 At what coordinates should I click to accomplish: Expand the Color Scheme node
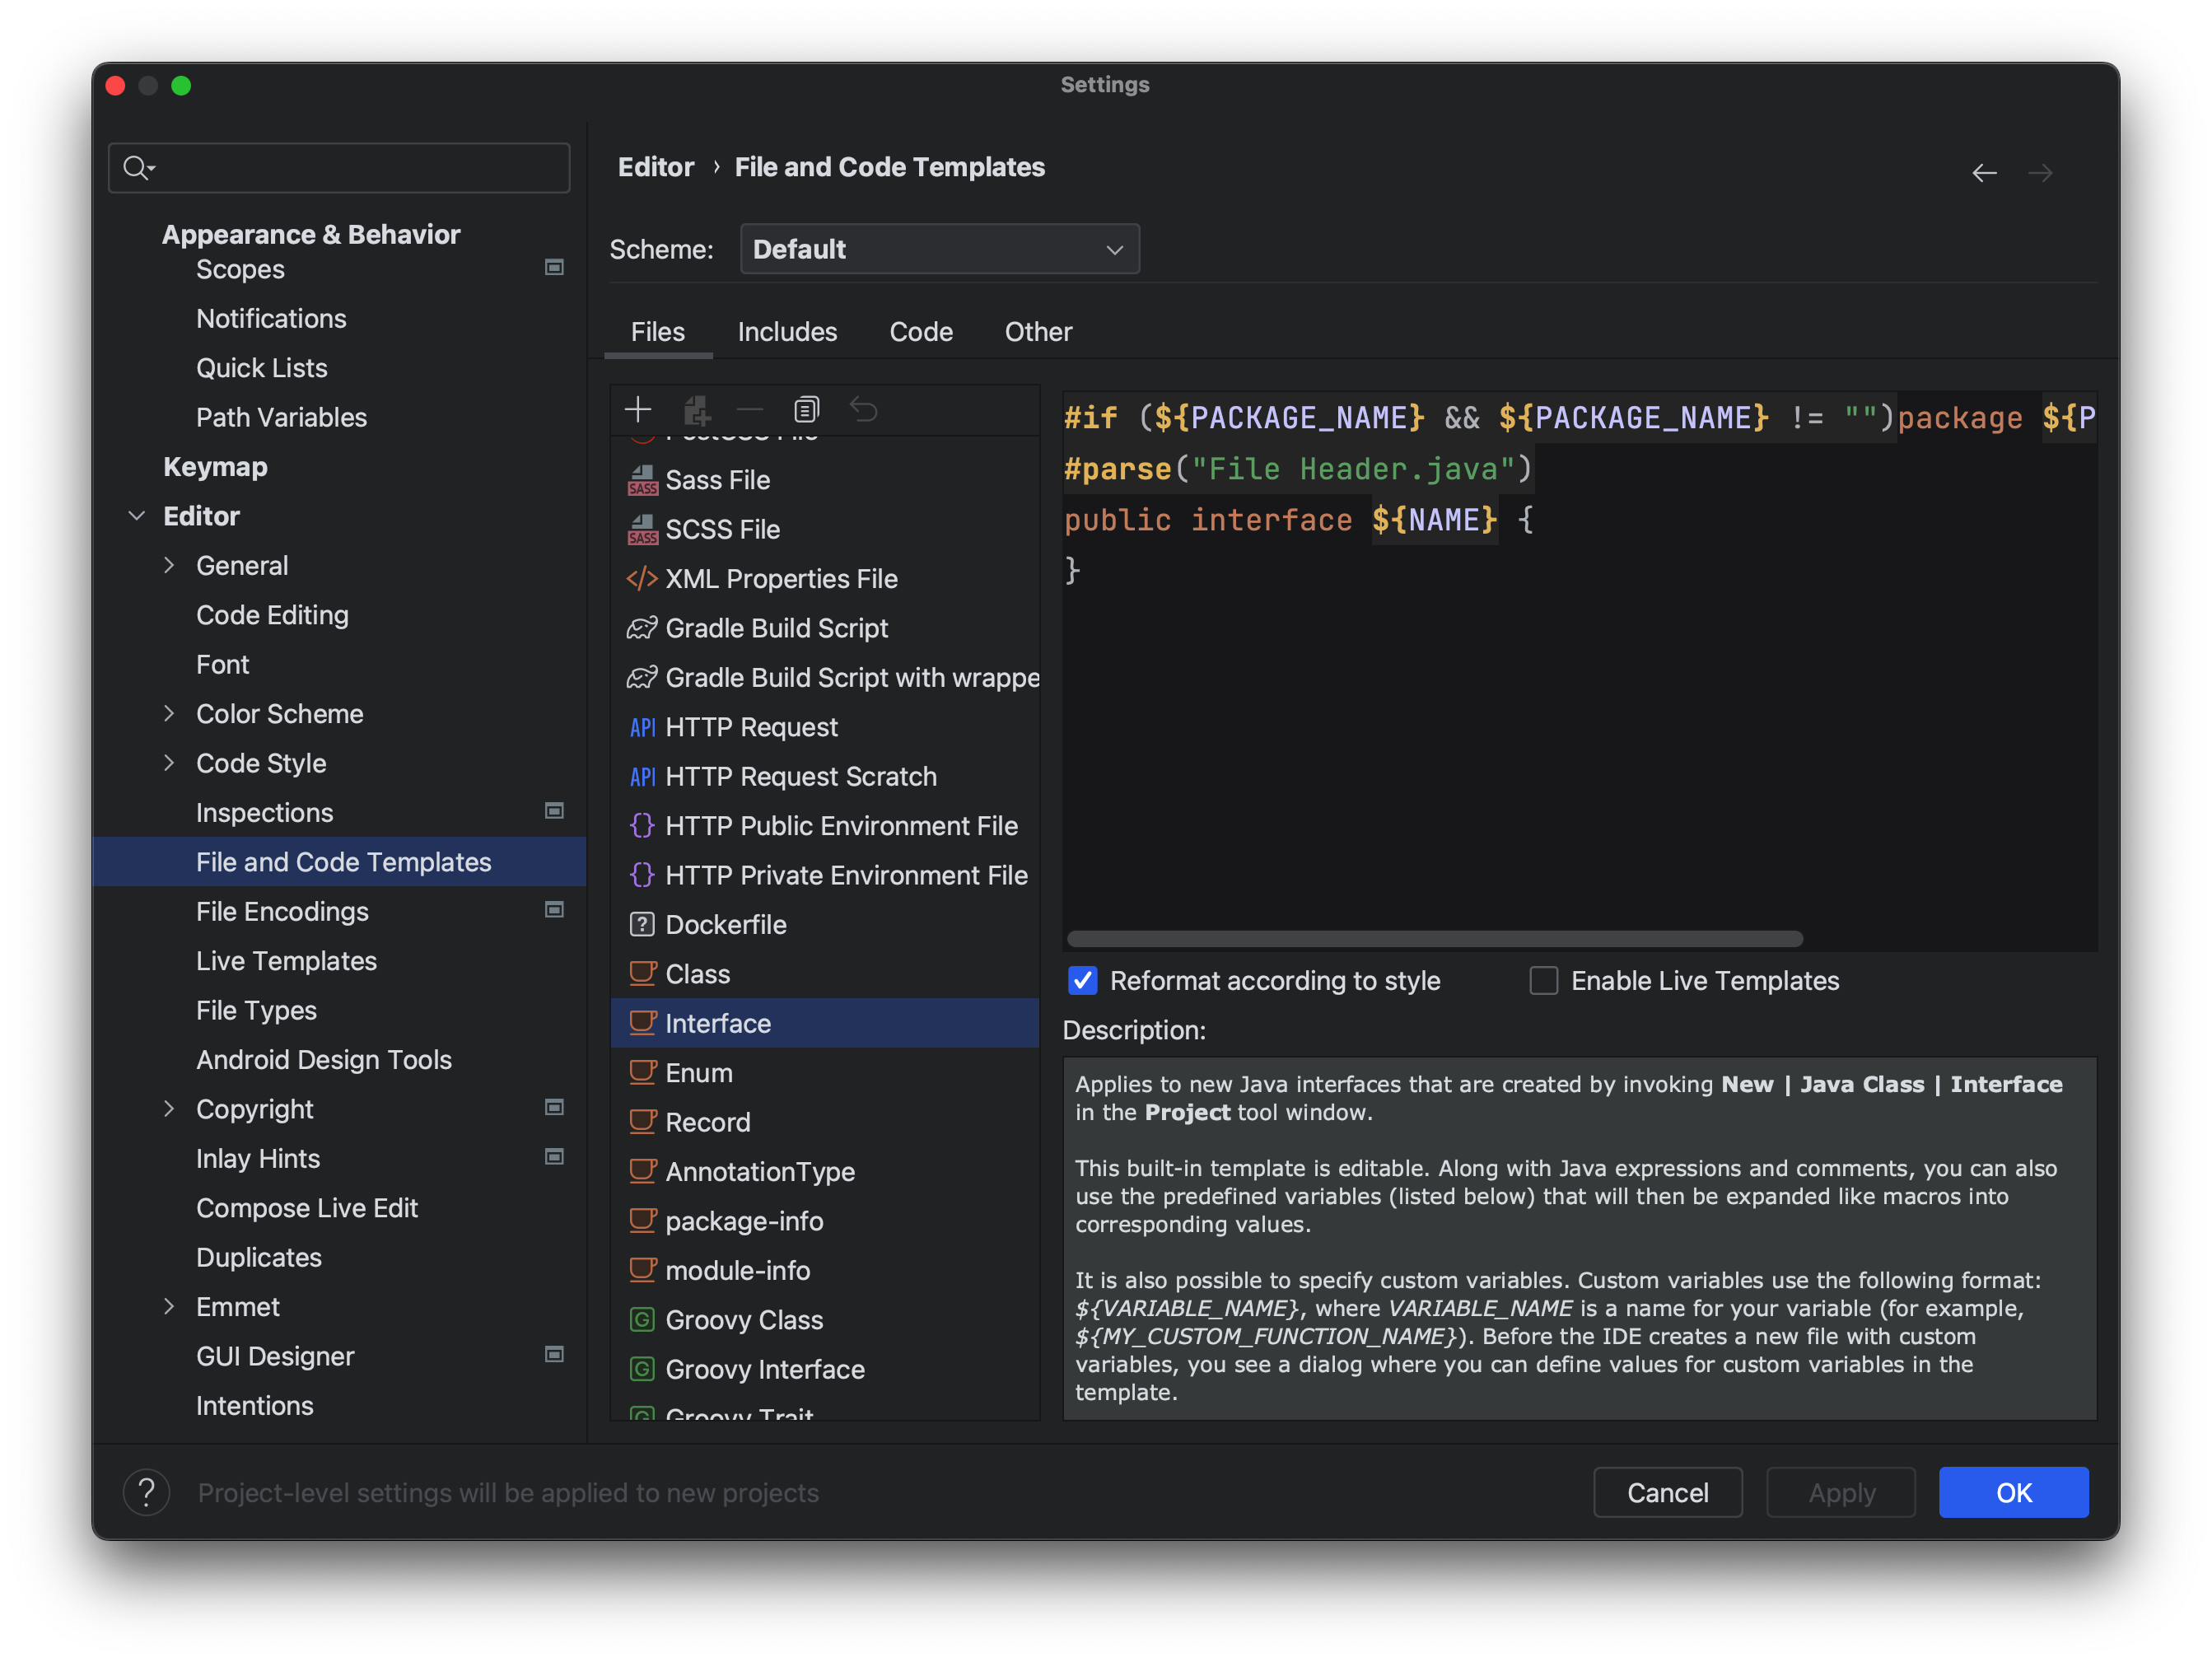pyautogui.click(x=169, y=713)
